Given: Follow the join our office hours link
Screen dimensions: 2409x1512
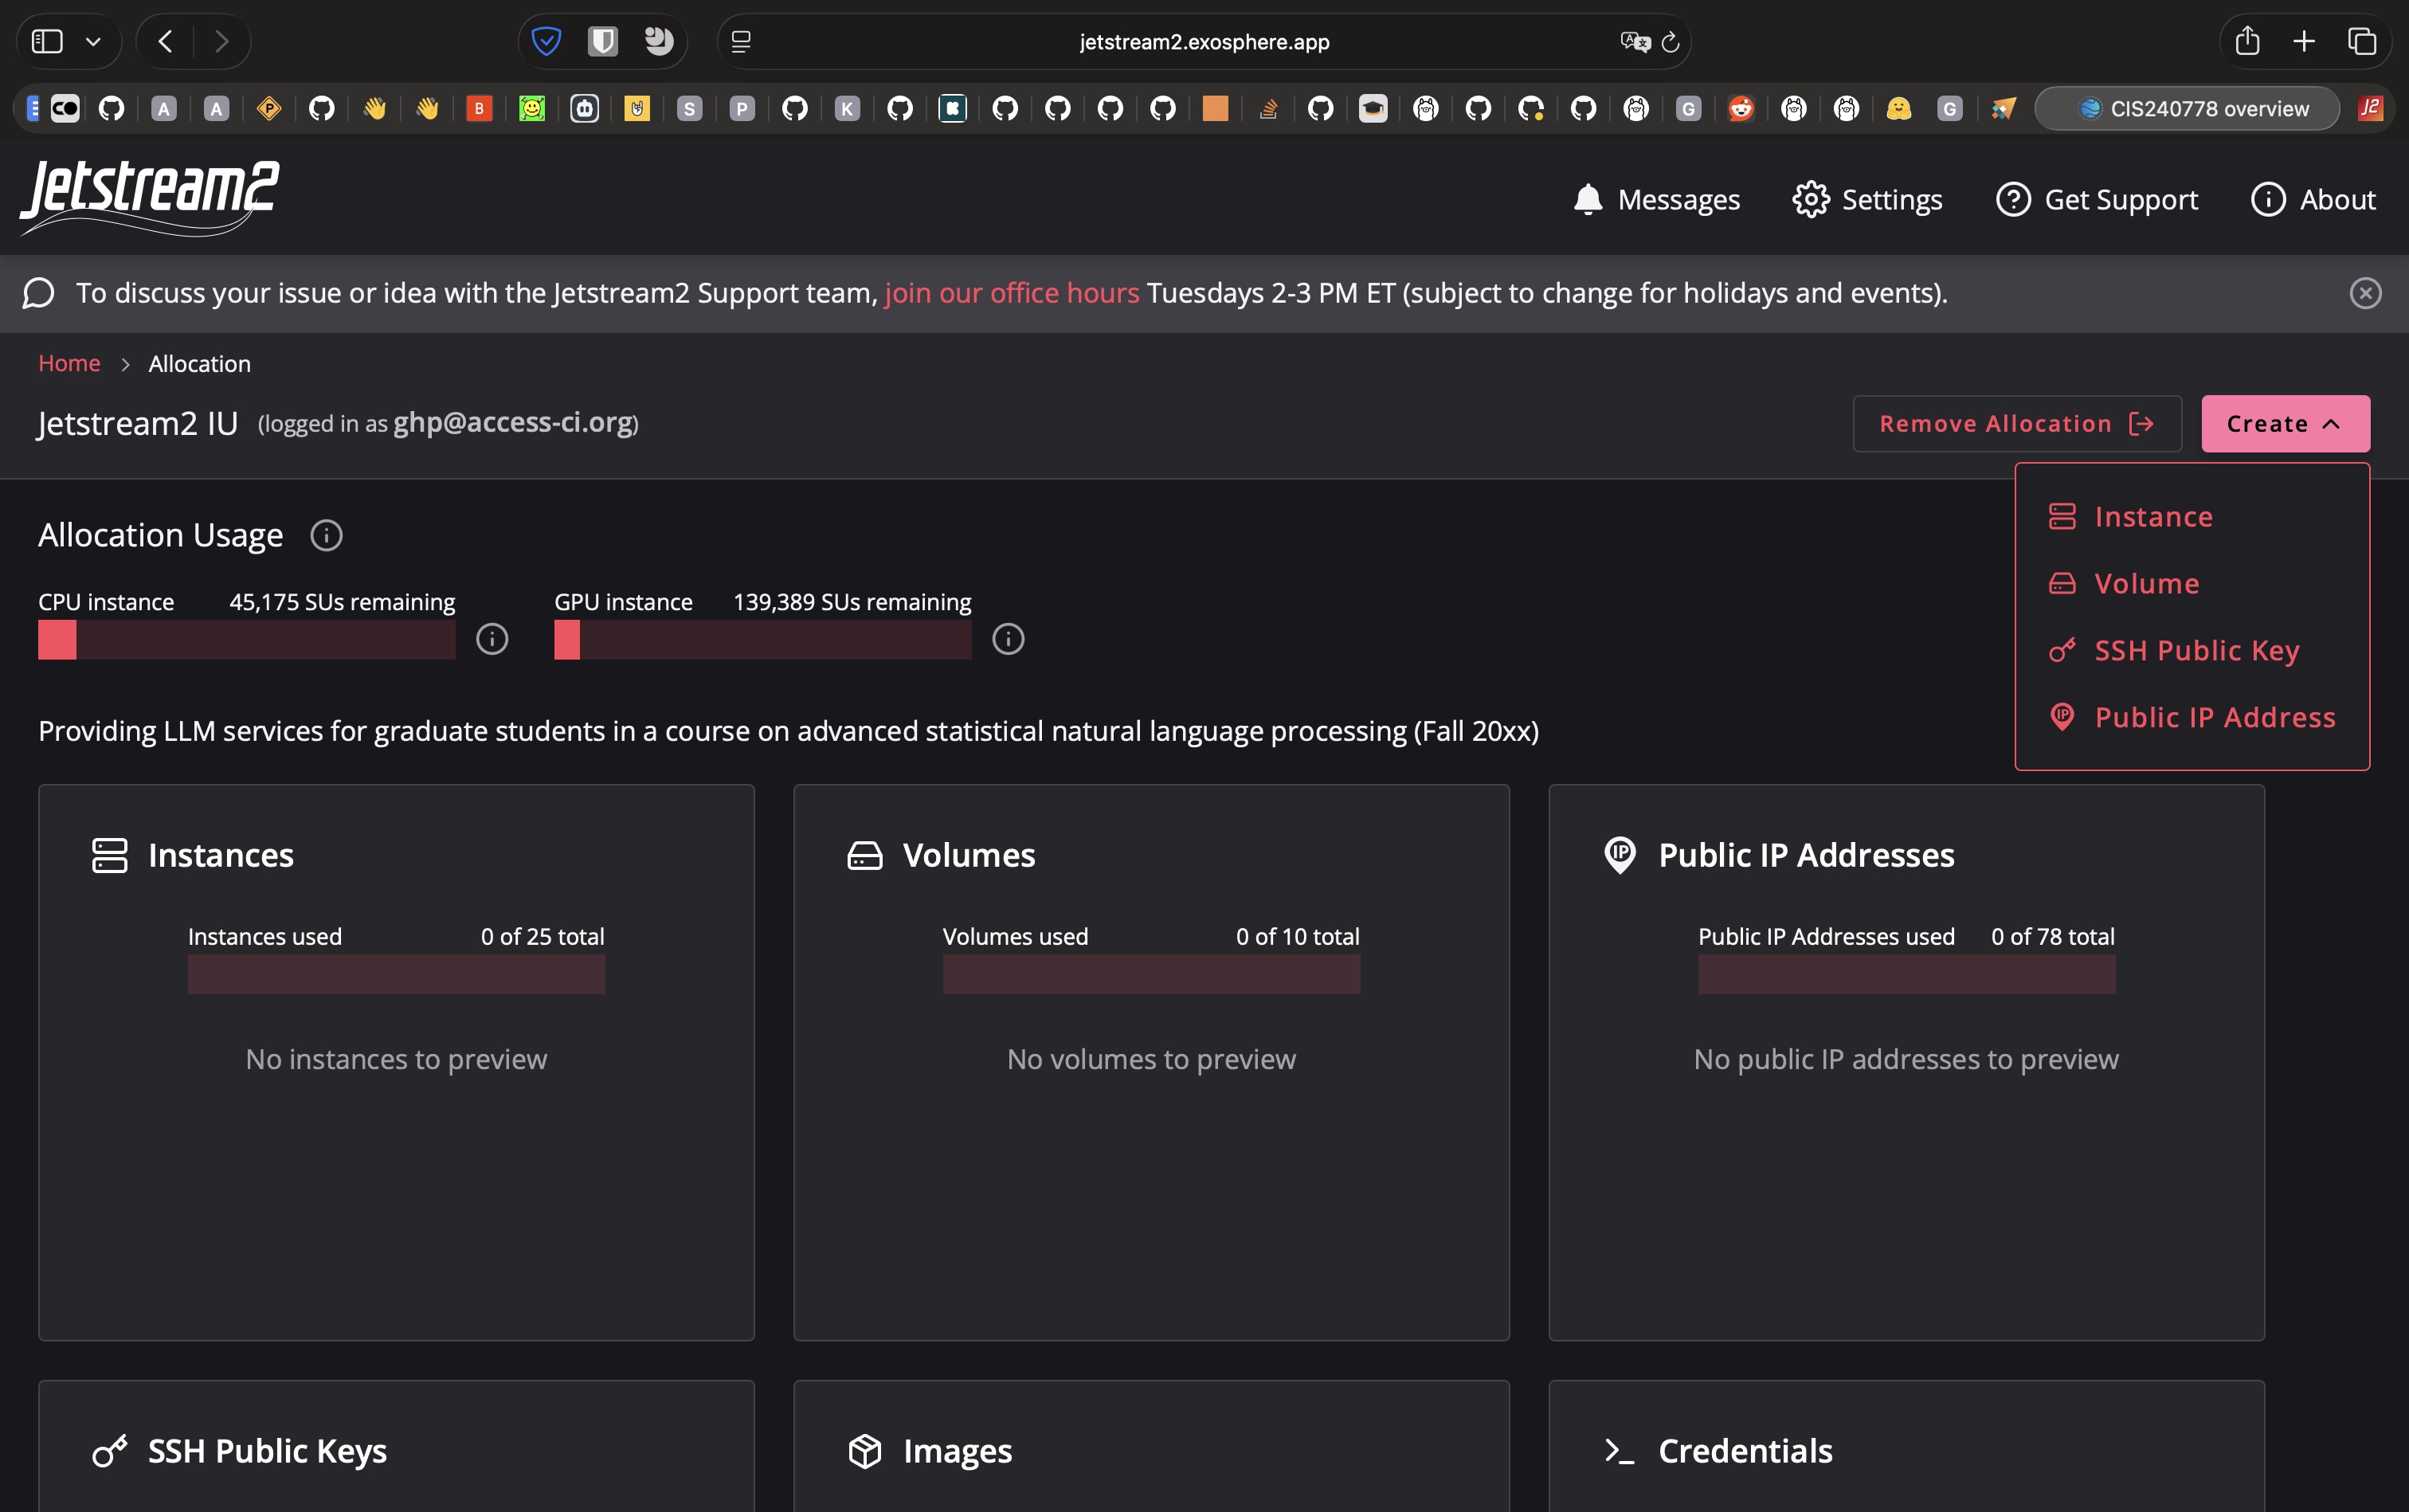Looking at the screenshot, I should (x=1011, y=293).
